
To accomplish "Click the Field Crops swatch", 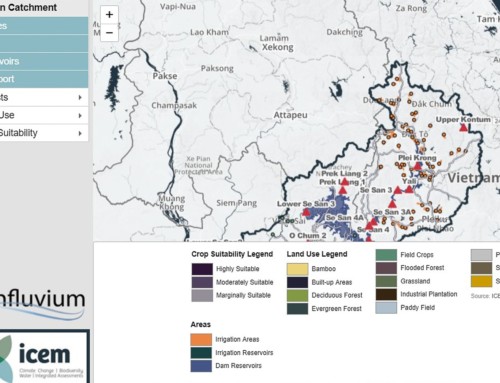I will [386, 255].
